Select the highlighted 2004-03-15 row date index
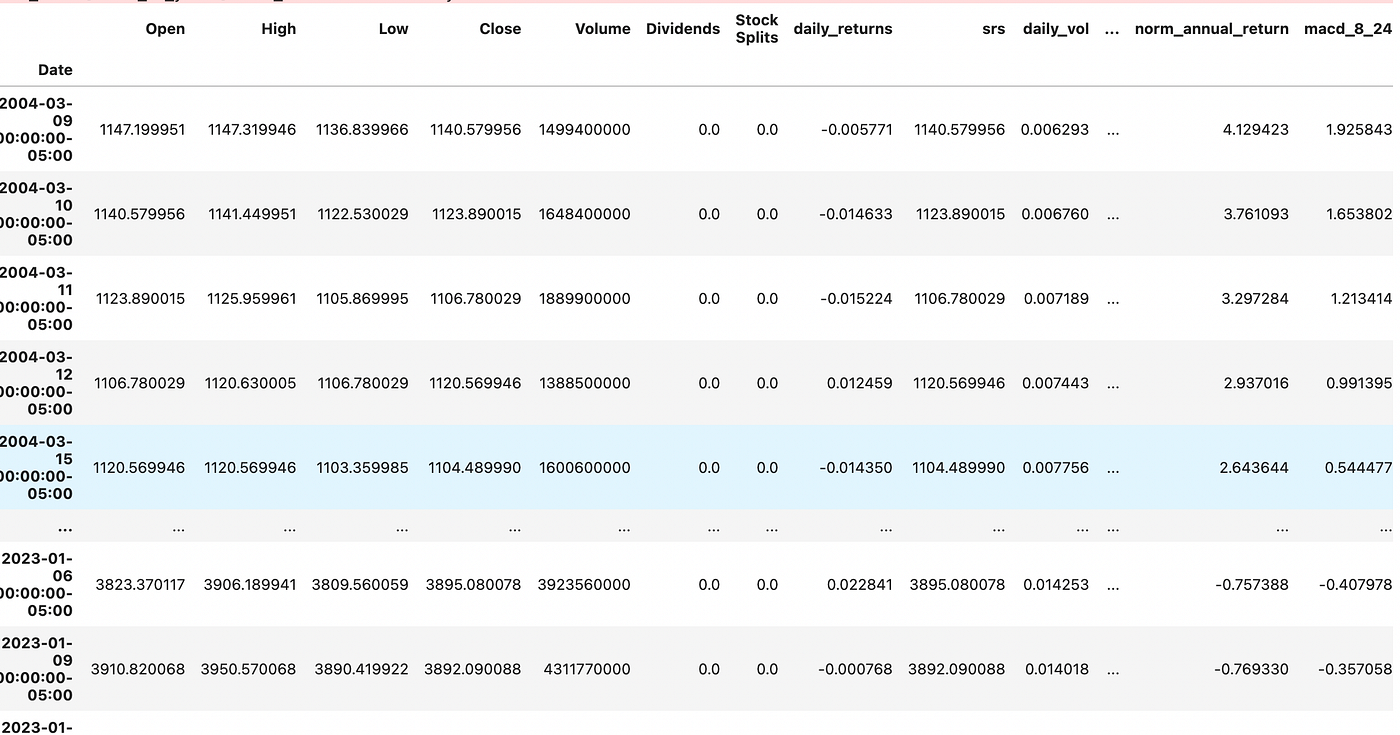1400x735 pixels. point(36,467)
